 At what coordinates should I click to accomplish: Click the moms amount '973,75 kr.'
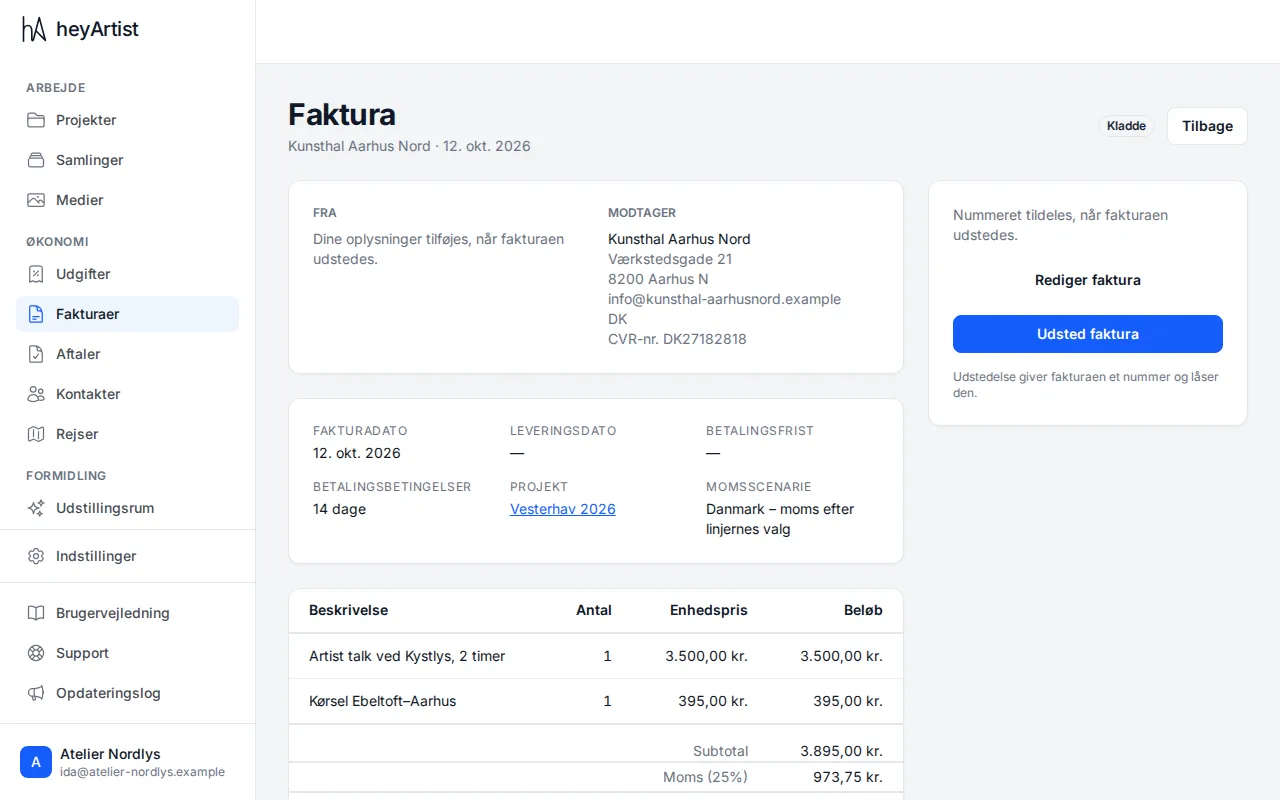849,777
